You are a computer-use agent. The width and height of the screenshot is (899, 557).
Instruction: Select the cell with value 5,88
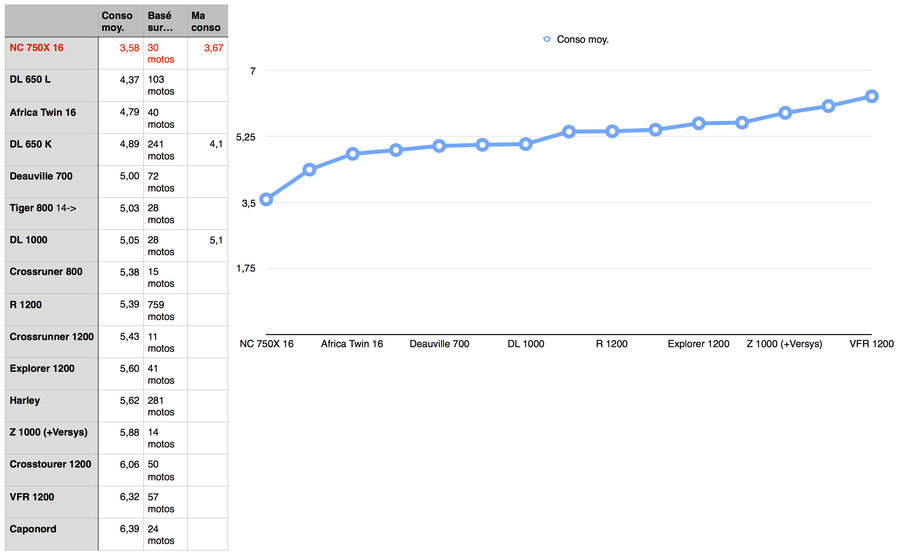pos(121,438)
